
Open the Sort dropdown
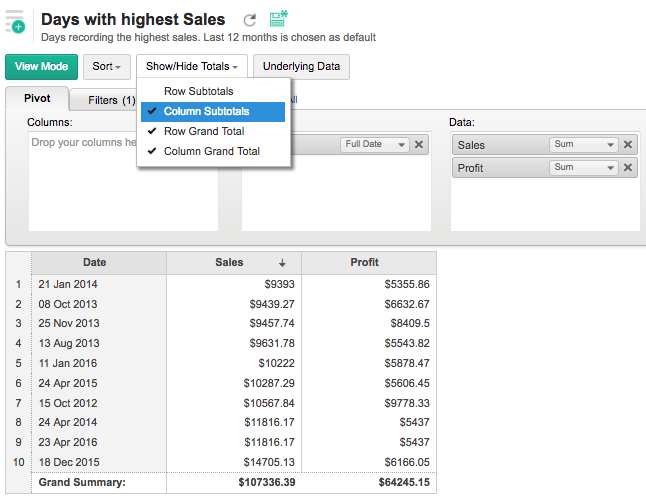(106, 67)
